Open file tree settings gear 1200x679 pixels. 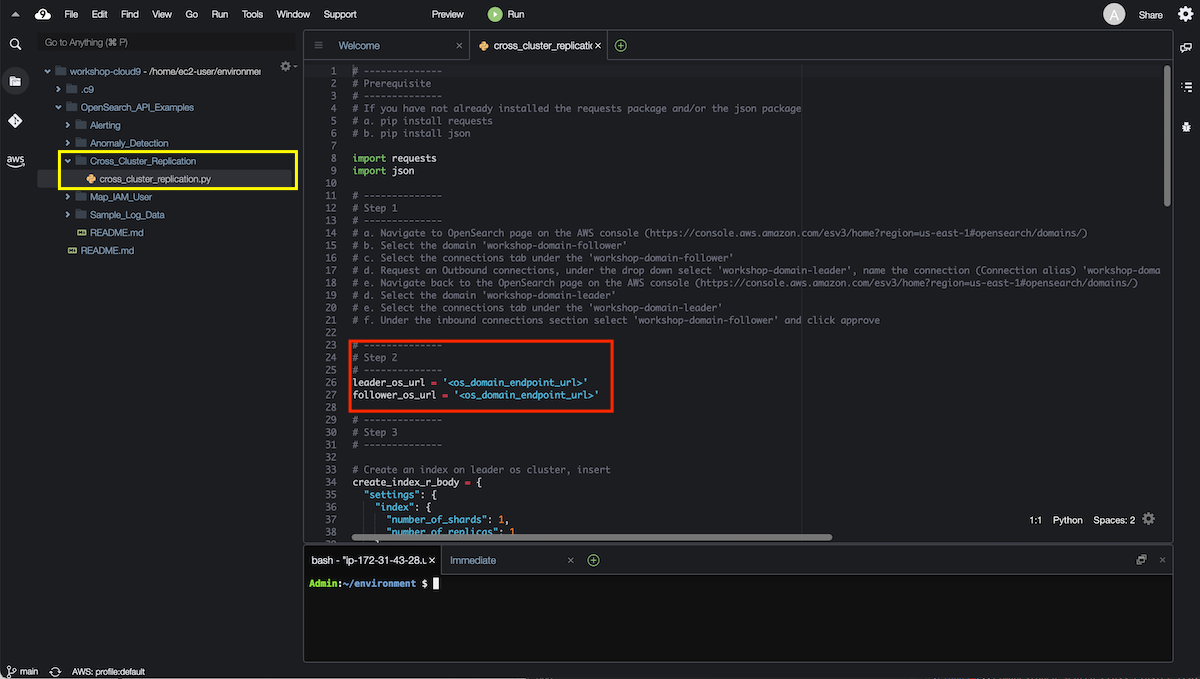285,66
